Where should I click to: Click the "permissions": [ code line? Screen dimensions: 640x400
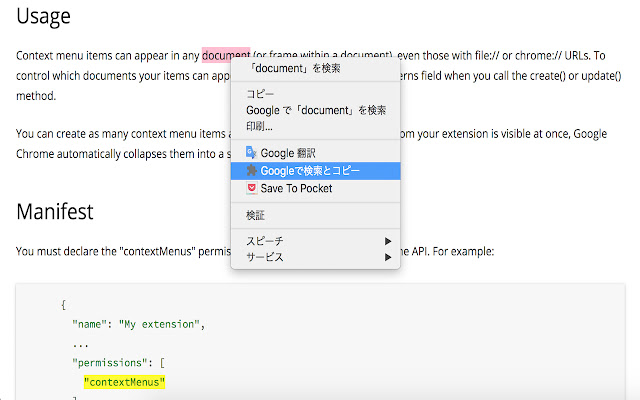pos(118,362)
